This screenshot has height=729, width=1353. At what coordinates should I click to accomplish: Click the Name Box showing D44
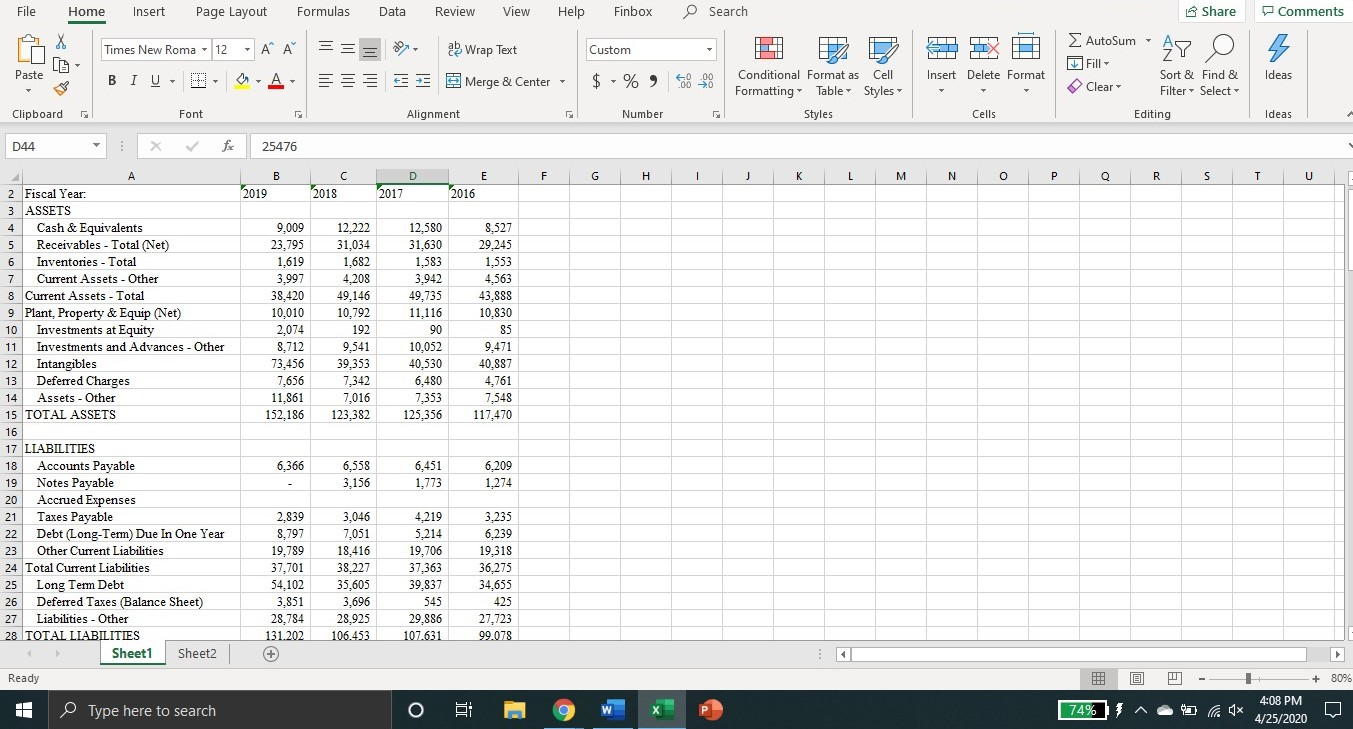tap(47, 145)
